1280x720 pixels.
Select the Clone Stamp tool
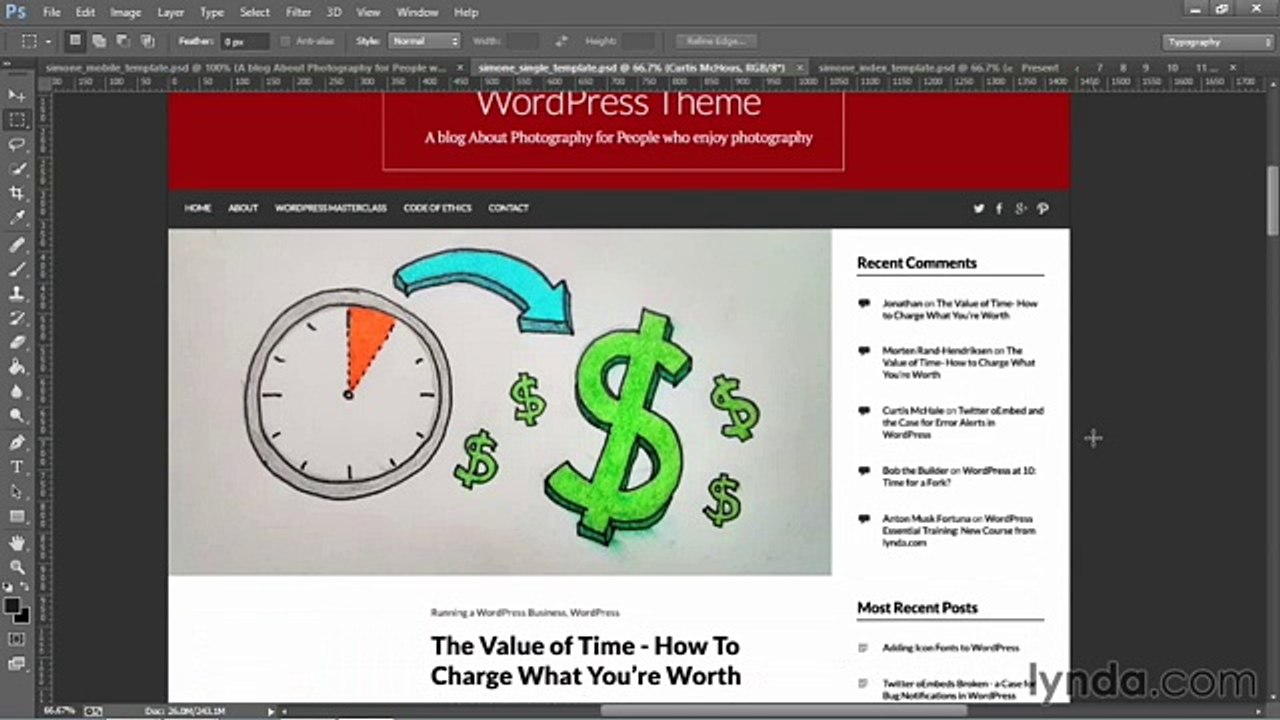coord(17,294)
